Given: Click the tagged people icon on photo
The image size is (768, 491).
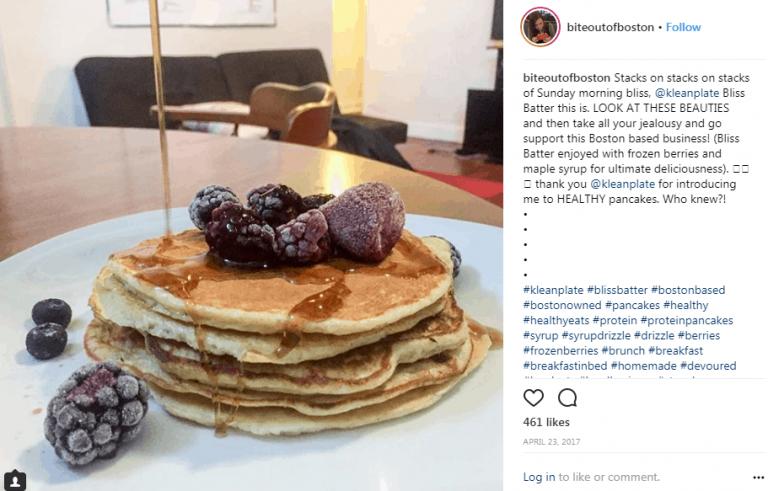Looking at the screenshot, I should [15, 479].
